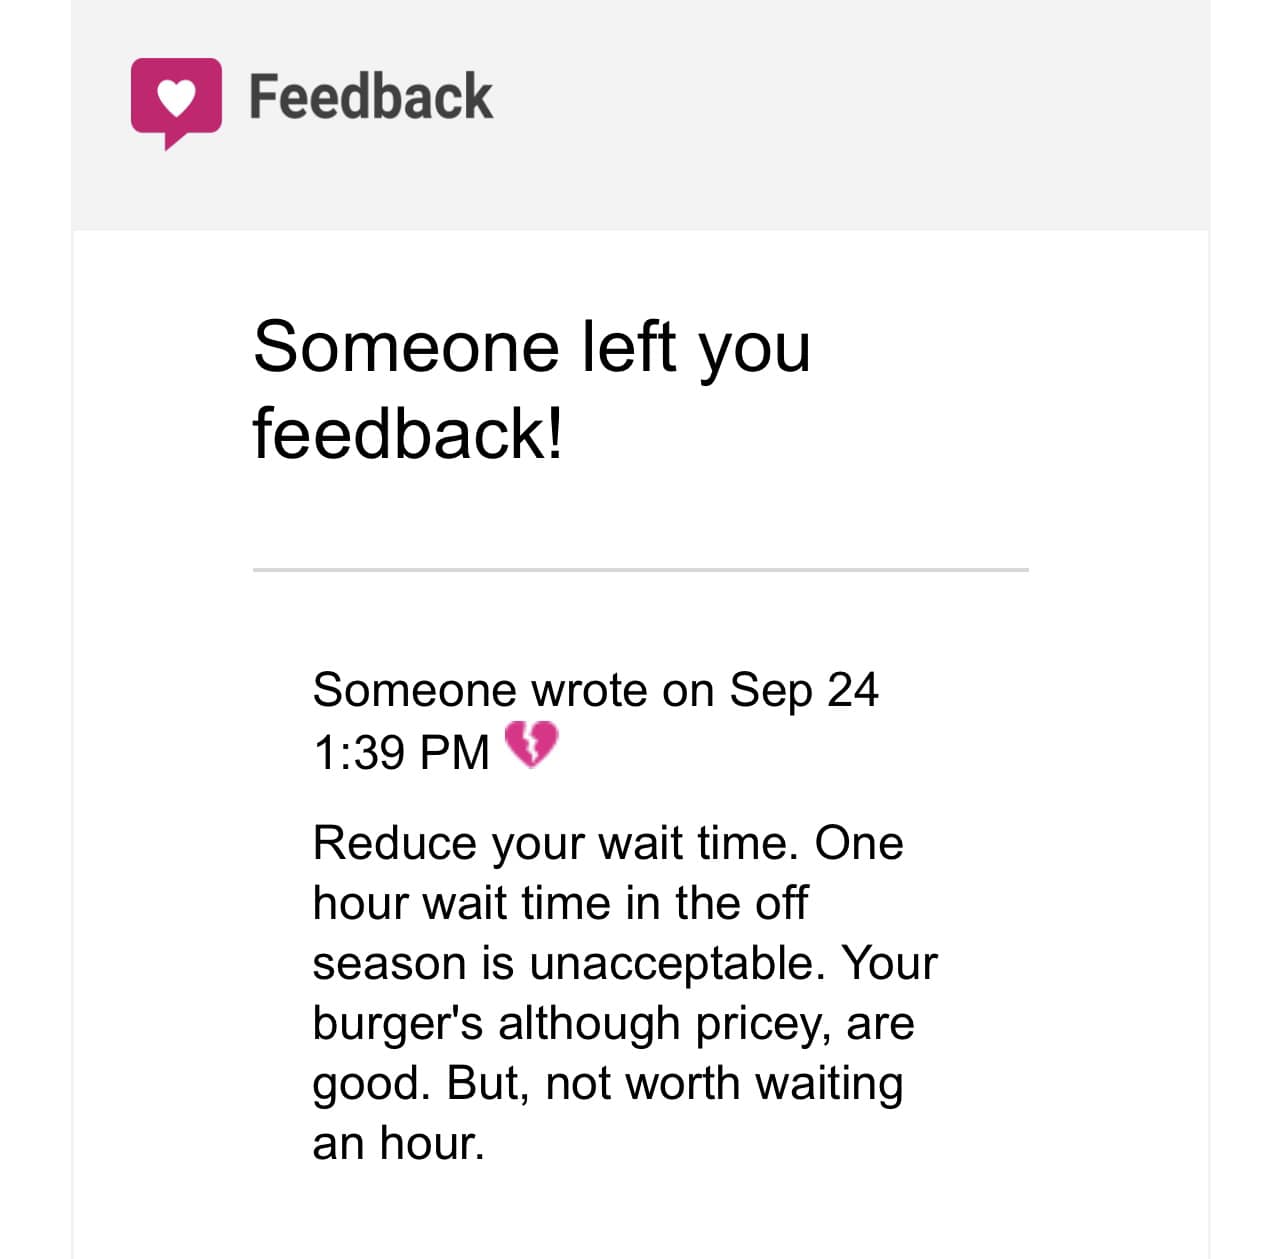Select the "Someone left you" heading line
Screen dimensions: 1283x1259
point(531,347)
